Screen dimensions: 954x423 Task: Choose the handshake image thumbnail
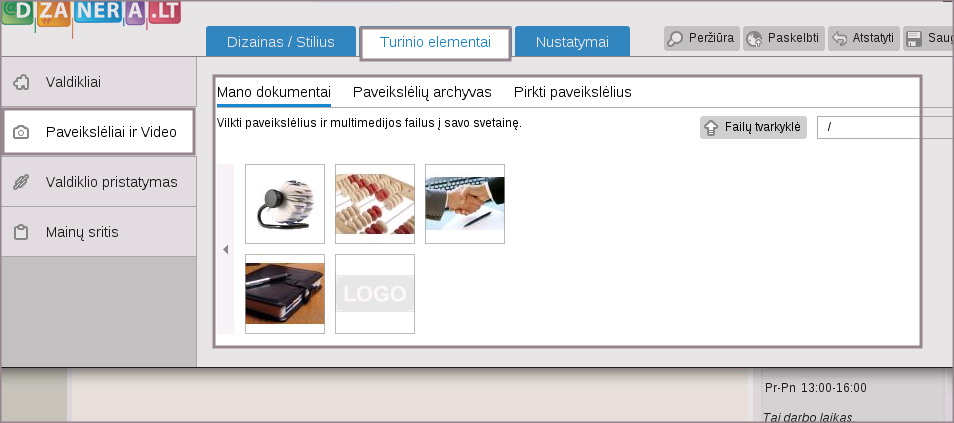pos(465,204)
